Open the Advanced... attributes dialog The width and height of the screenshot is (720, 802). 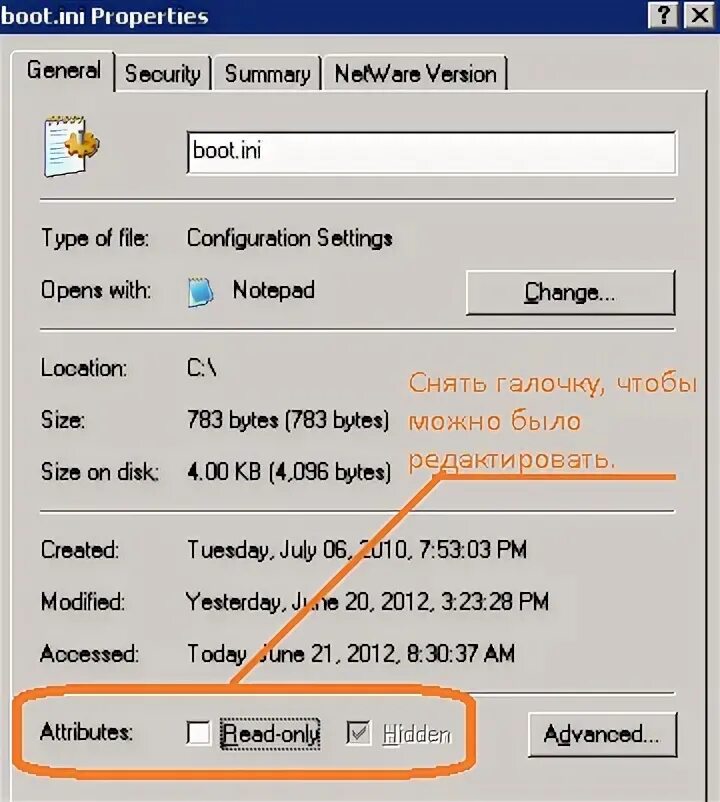point(602,734)
